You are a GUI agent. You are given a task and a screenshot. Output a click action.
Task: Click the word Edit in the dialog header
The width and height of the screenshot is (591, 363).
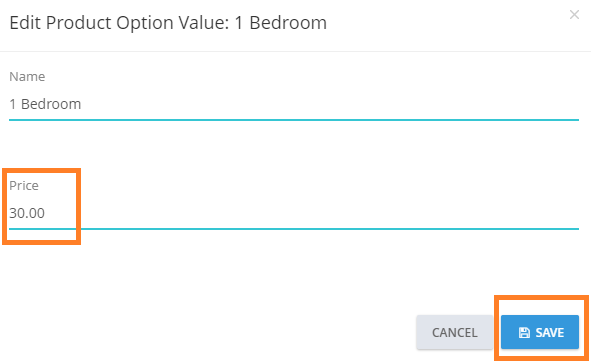tap(25, 23)
